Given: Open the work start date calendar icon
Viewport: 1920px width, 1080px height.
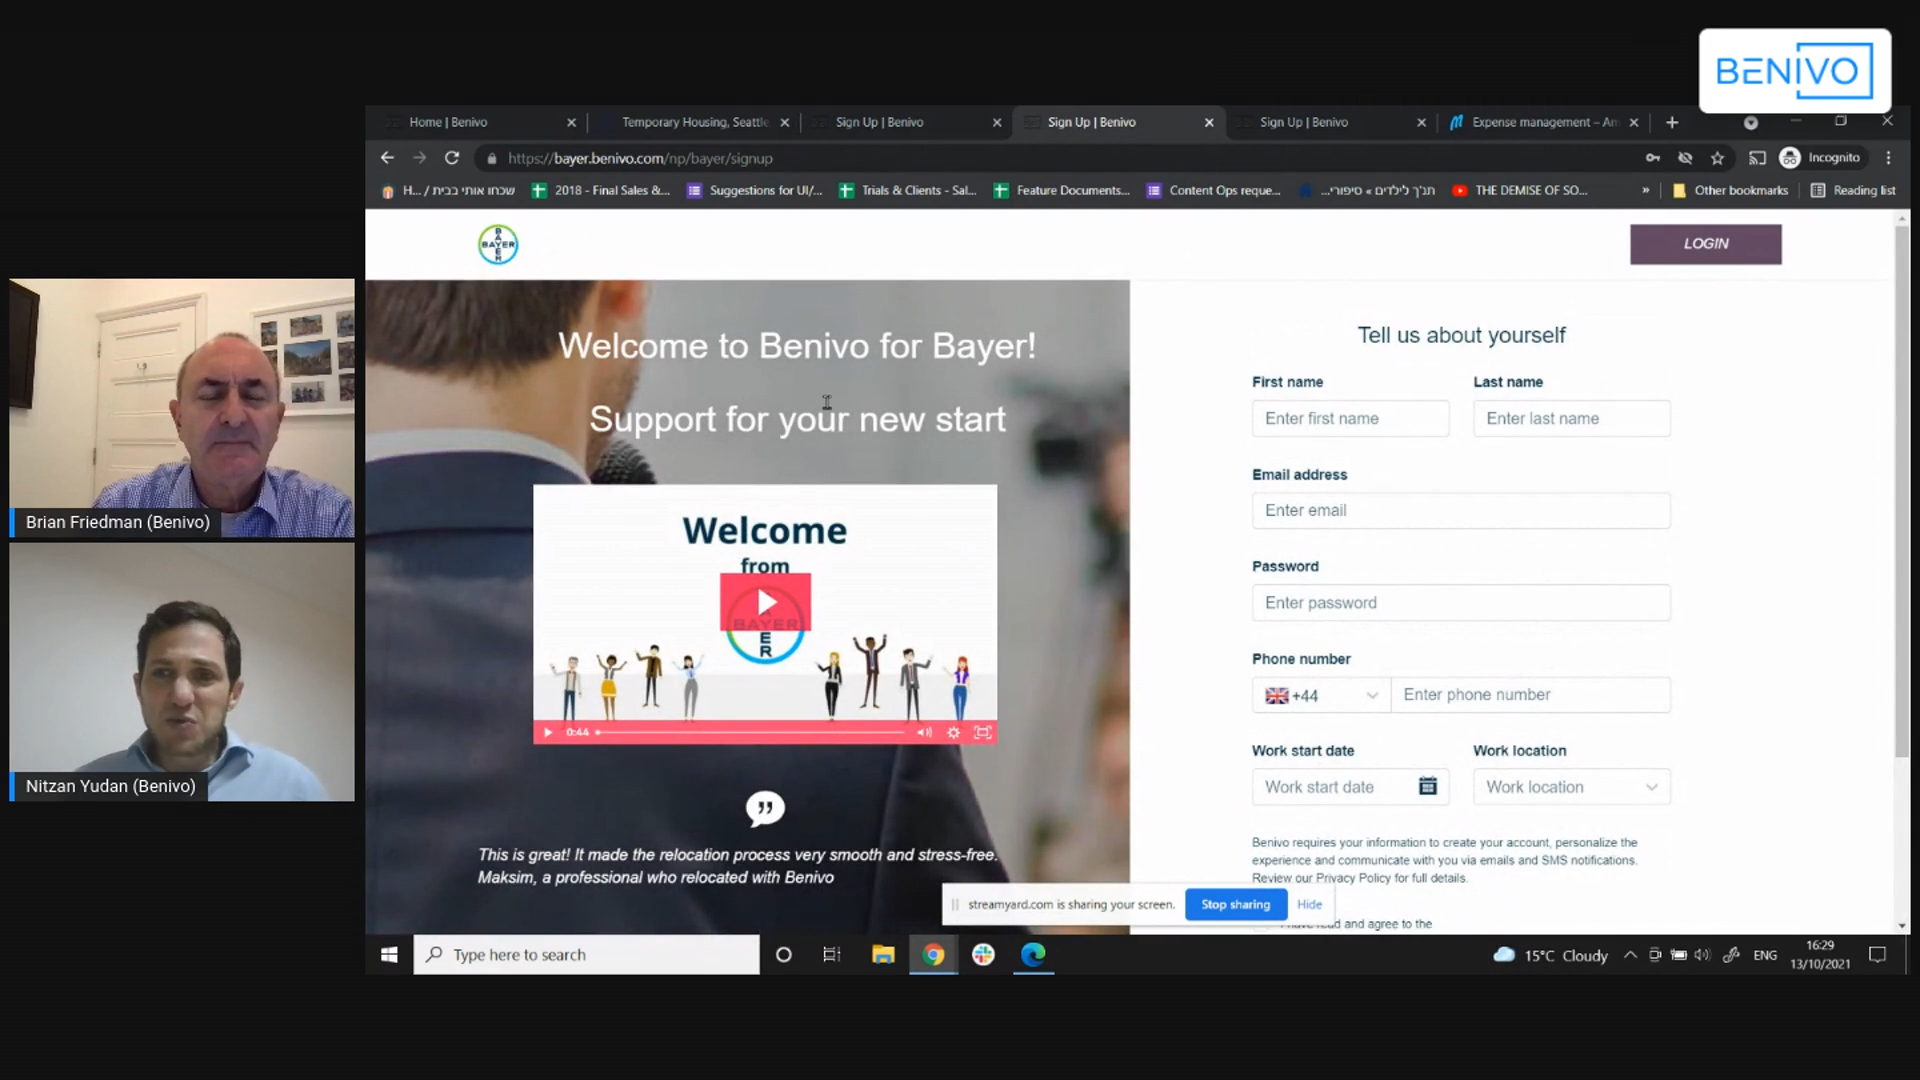Looking at the screenshot, I should pos(1427,786).
